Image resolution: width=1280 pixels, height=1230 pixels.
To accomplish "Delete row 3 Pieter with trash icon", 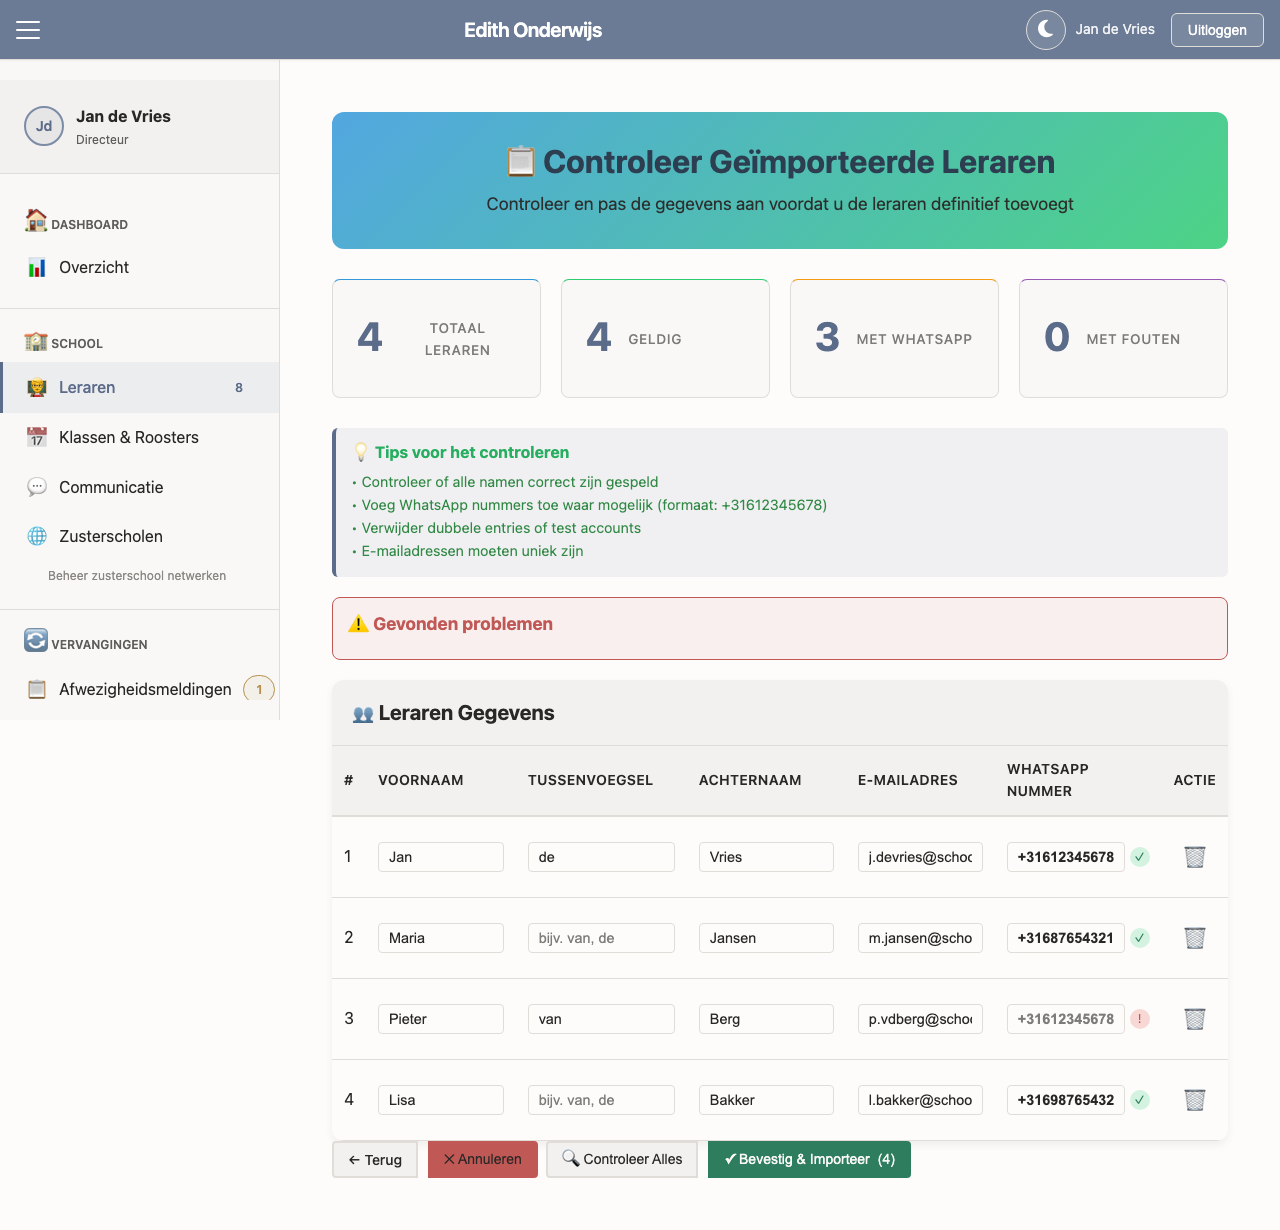I will 1195,1019.
